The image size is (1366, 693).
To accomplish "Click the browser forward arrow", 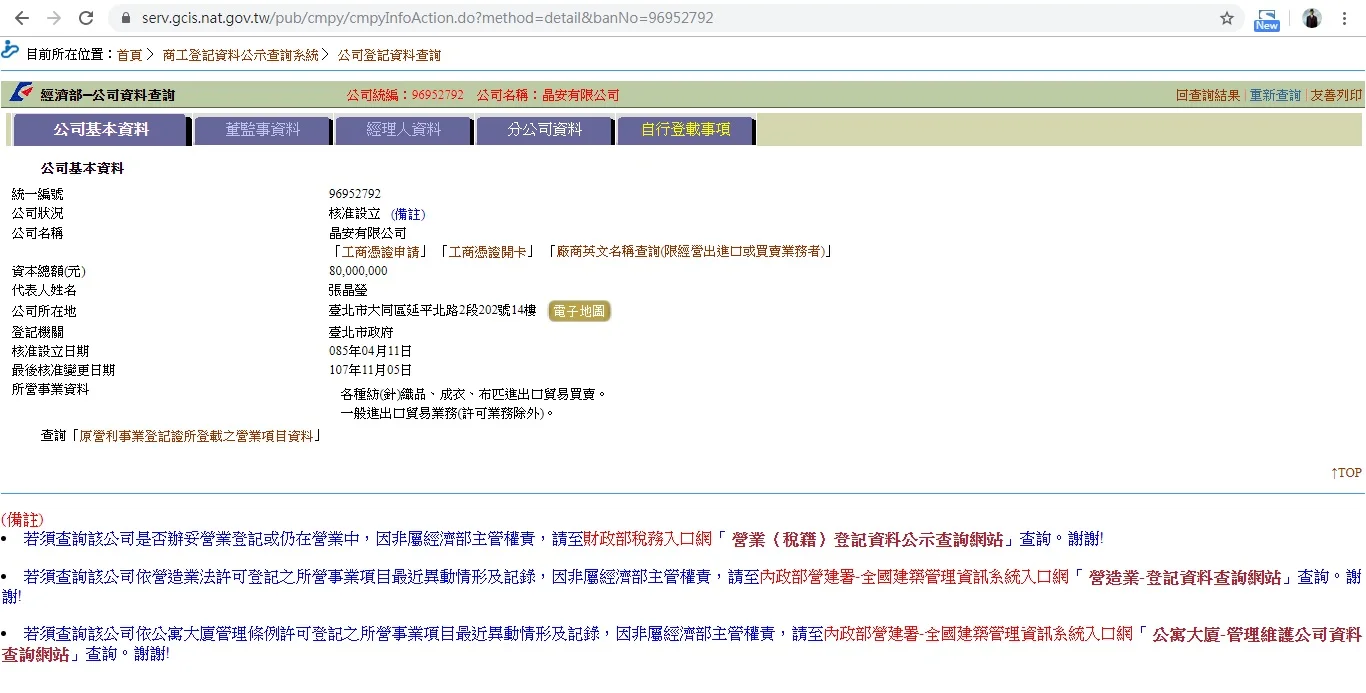I will [54, 18].
